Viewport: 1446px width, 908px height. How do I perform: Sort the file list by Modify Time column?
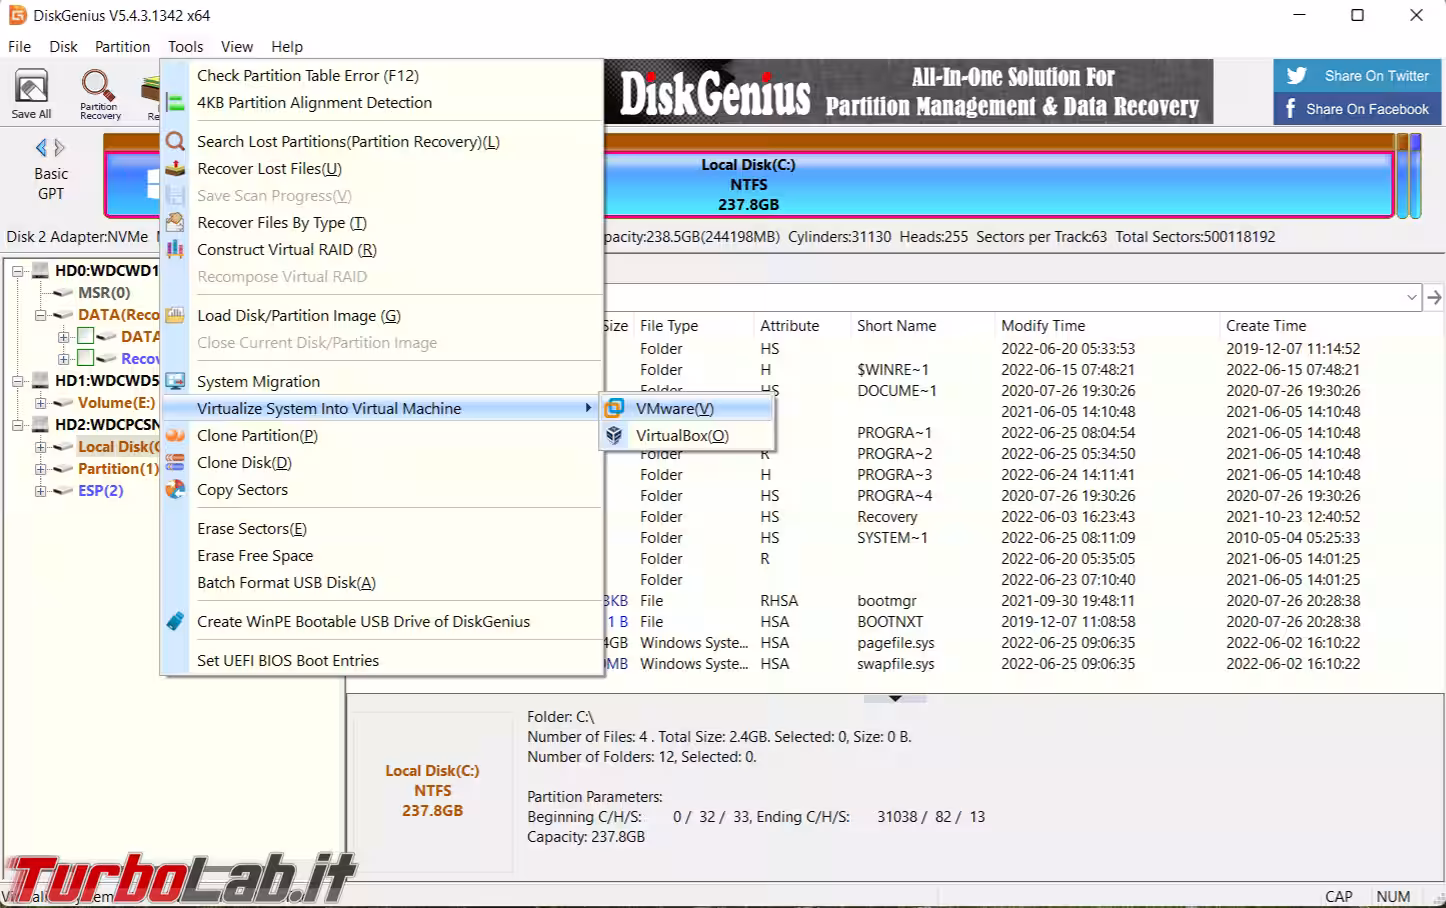[1043, 326]
